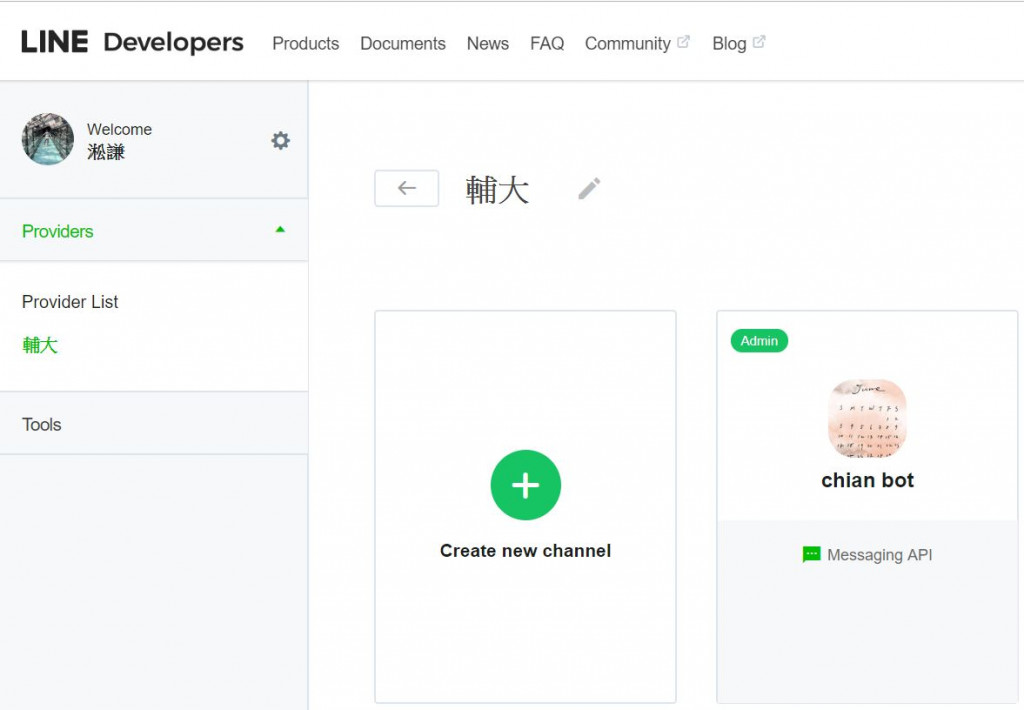Visit the Community link
This screenshot has width=1024, height=710.
click(x=628, y=44)
